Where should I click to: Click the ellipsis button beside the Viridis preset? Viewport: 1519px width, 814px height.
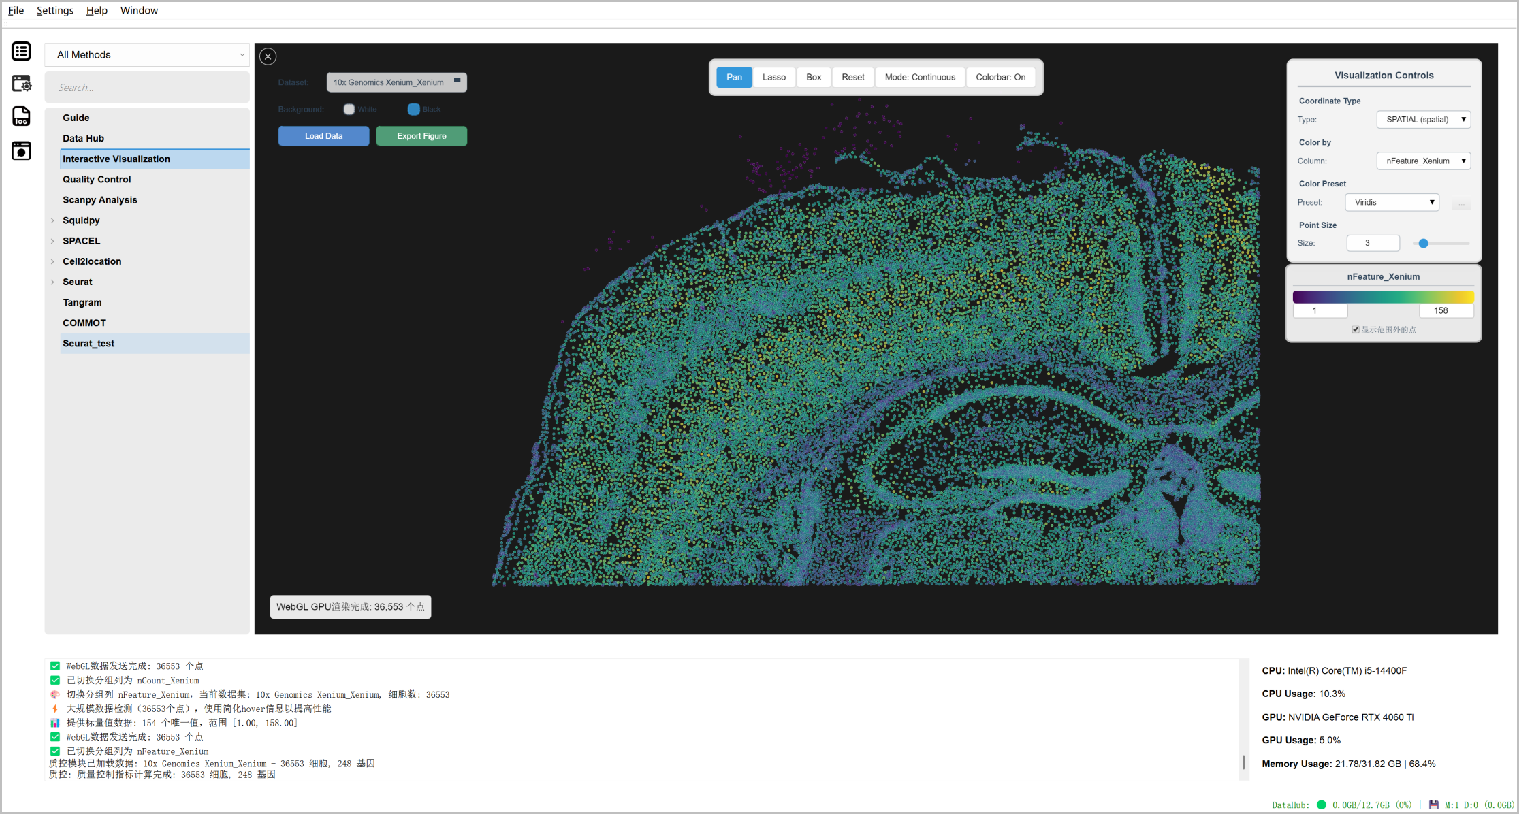click(1461, 203)
